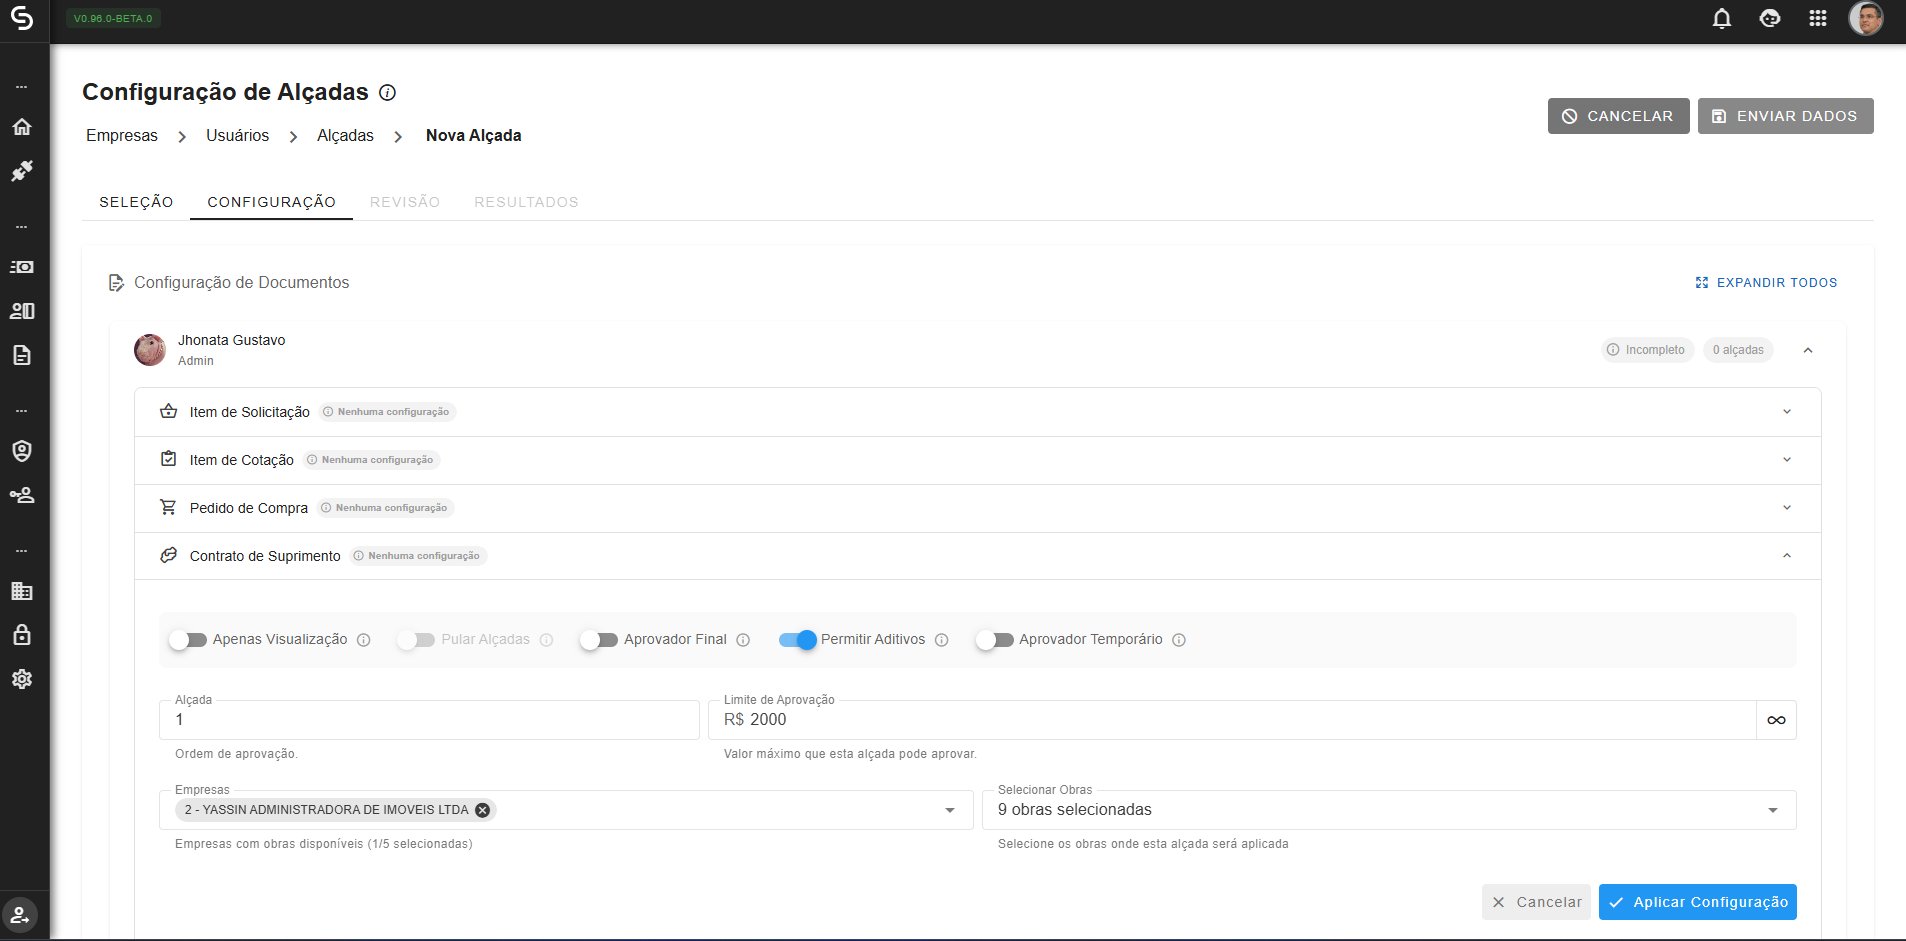Click the top CANCELAR button

point(1618,116)
